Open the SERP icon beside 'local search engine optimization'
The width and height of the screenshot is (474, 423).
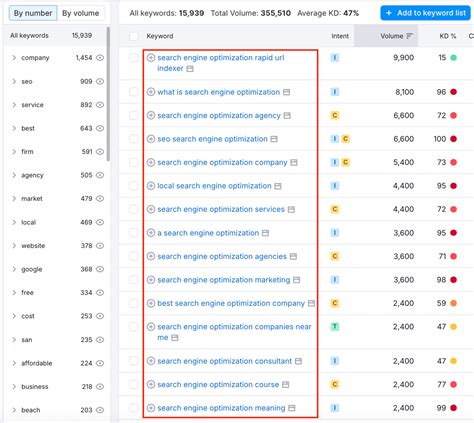click(278, 186)
